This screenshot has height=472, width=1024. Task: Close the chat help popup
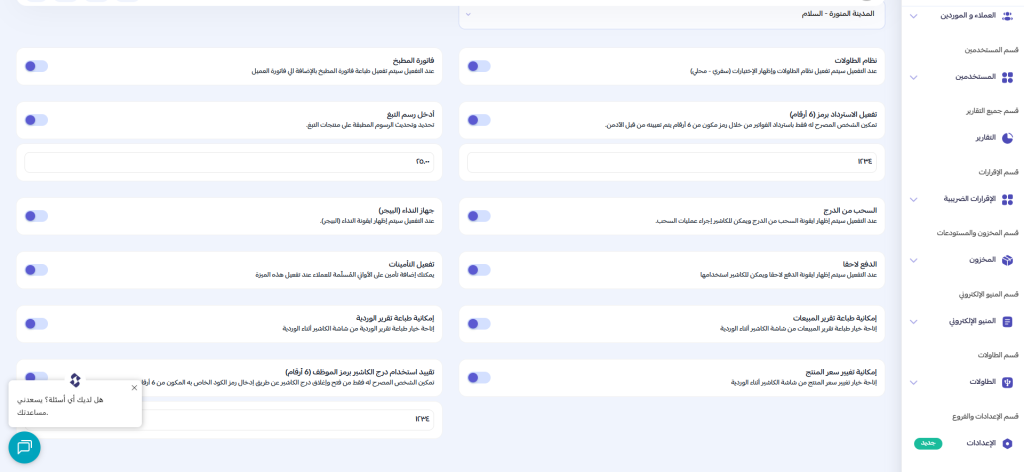135,387
